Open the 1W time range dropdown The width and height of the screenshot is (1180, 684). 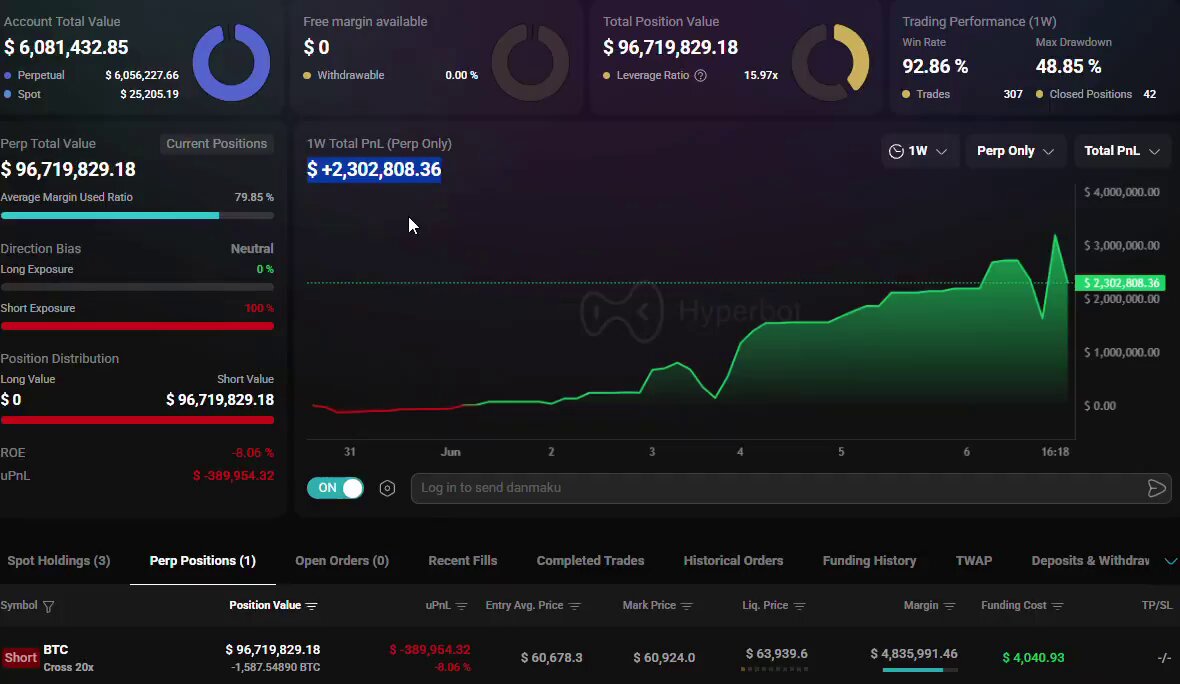point(918,151)
